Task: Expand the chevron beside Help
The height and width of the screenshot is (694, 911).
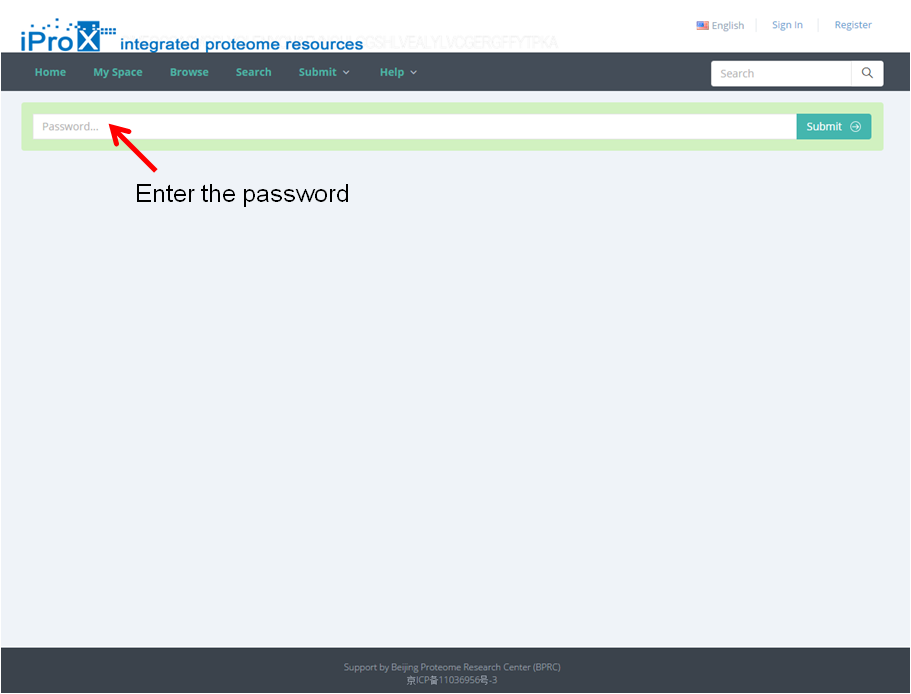Action: point(414,73)
